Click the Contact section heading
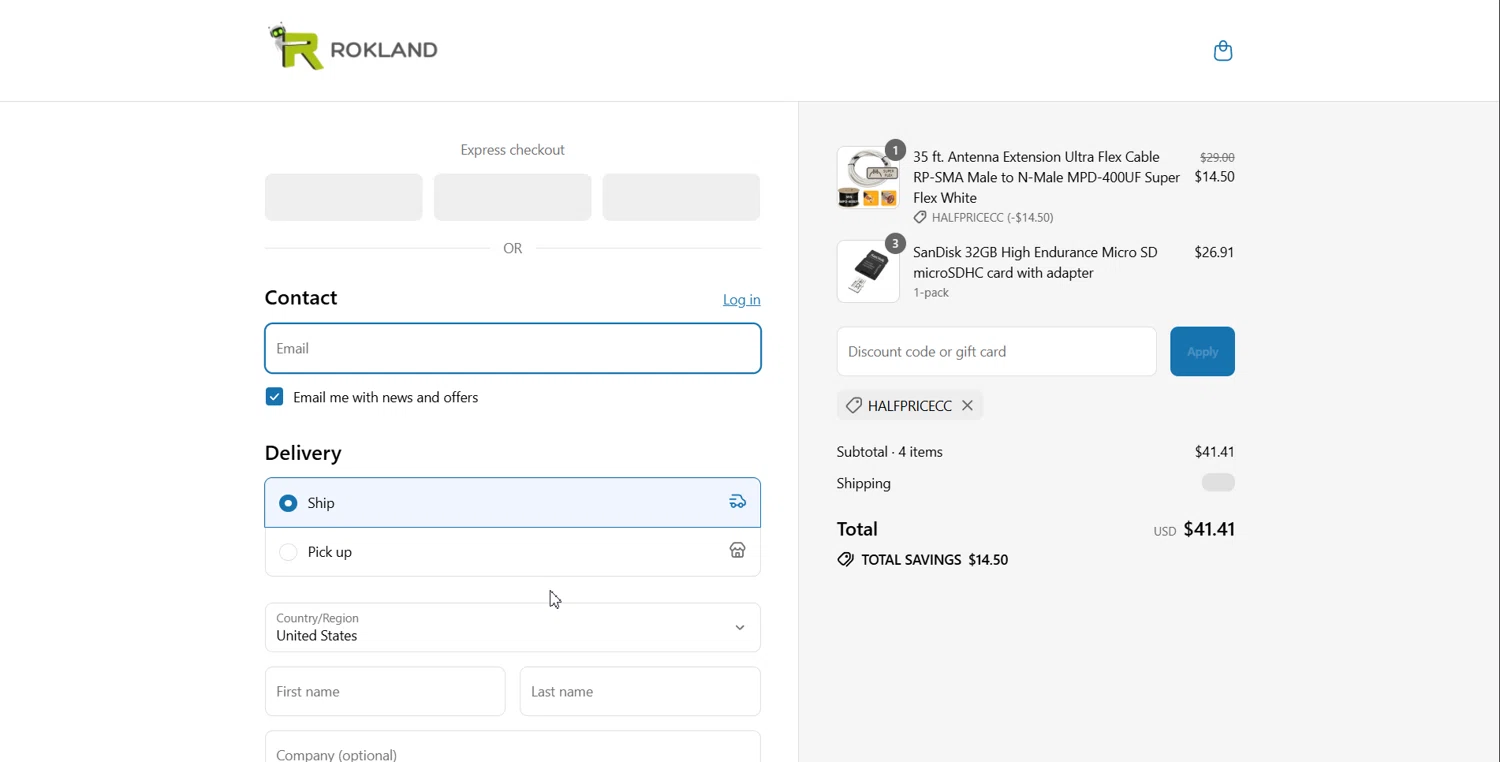 pyautogui.click(x=301, y=298)
